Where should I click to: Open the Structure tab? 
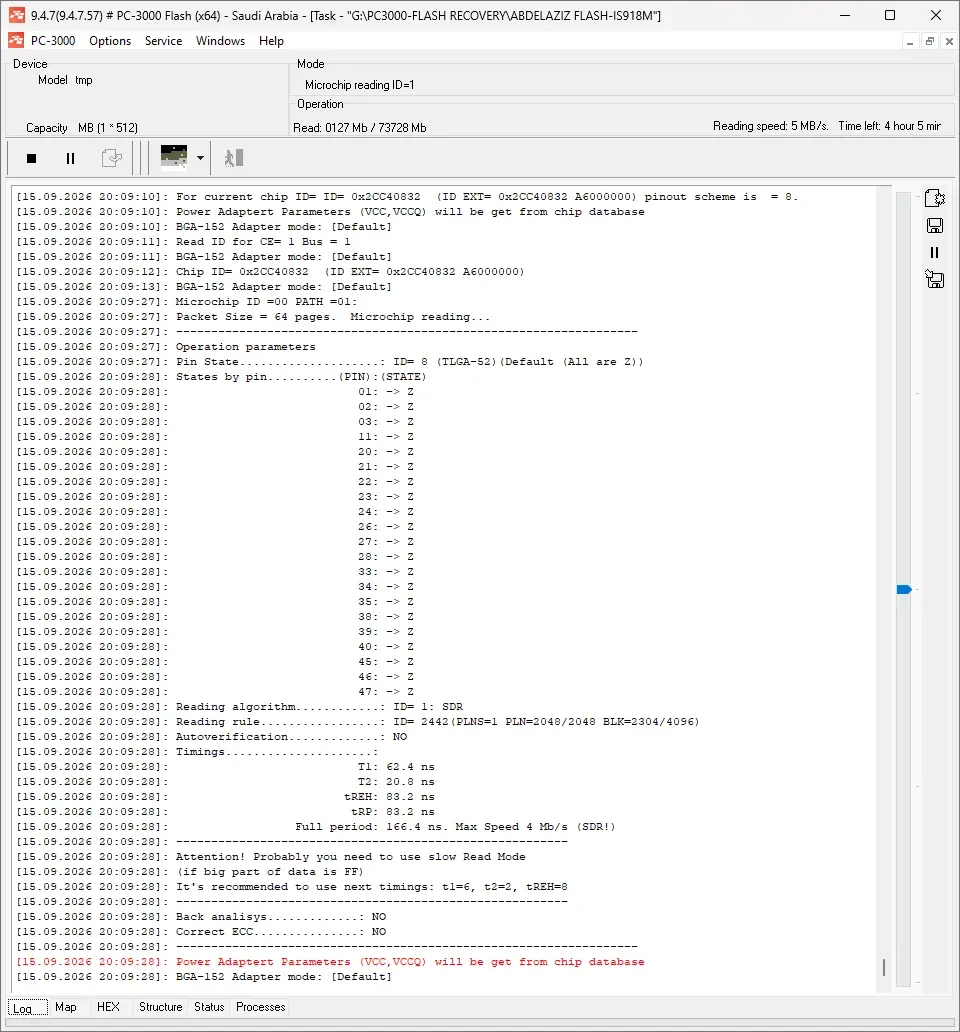[161, 1007]
